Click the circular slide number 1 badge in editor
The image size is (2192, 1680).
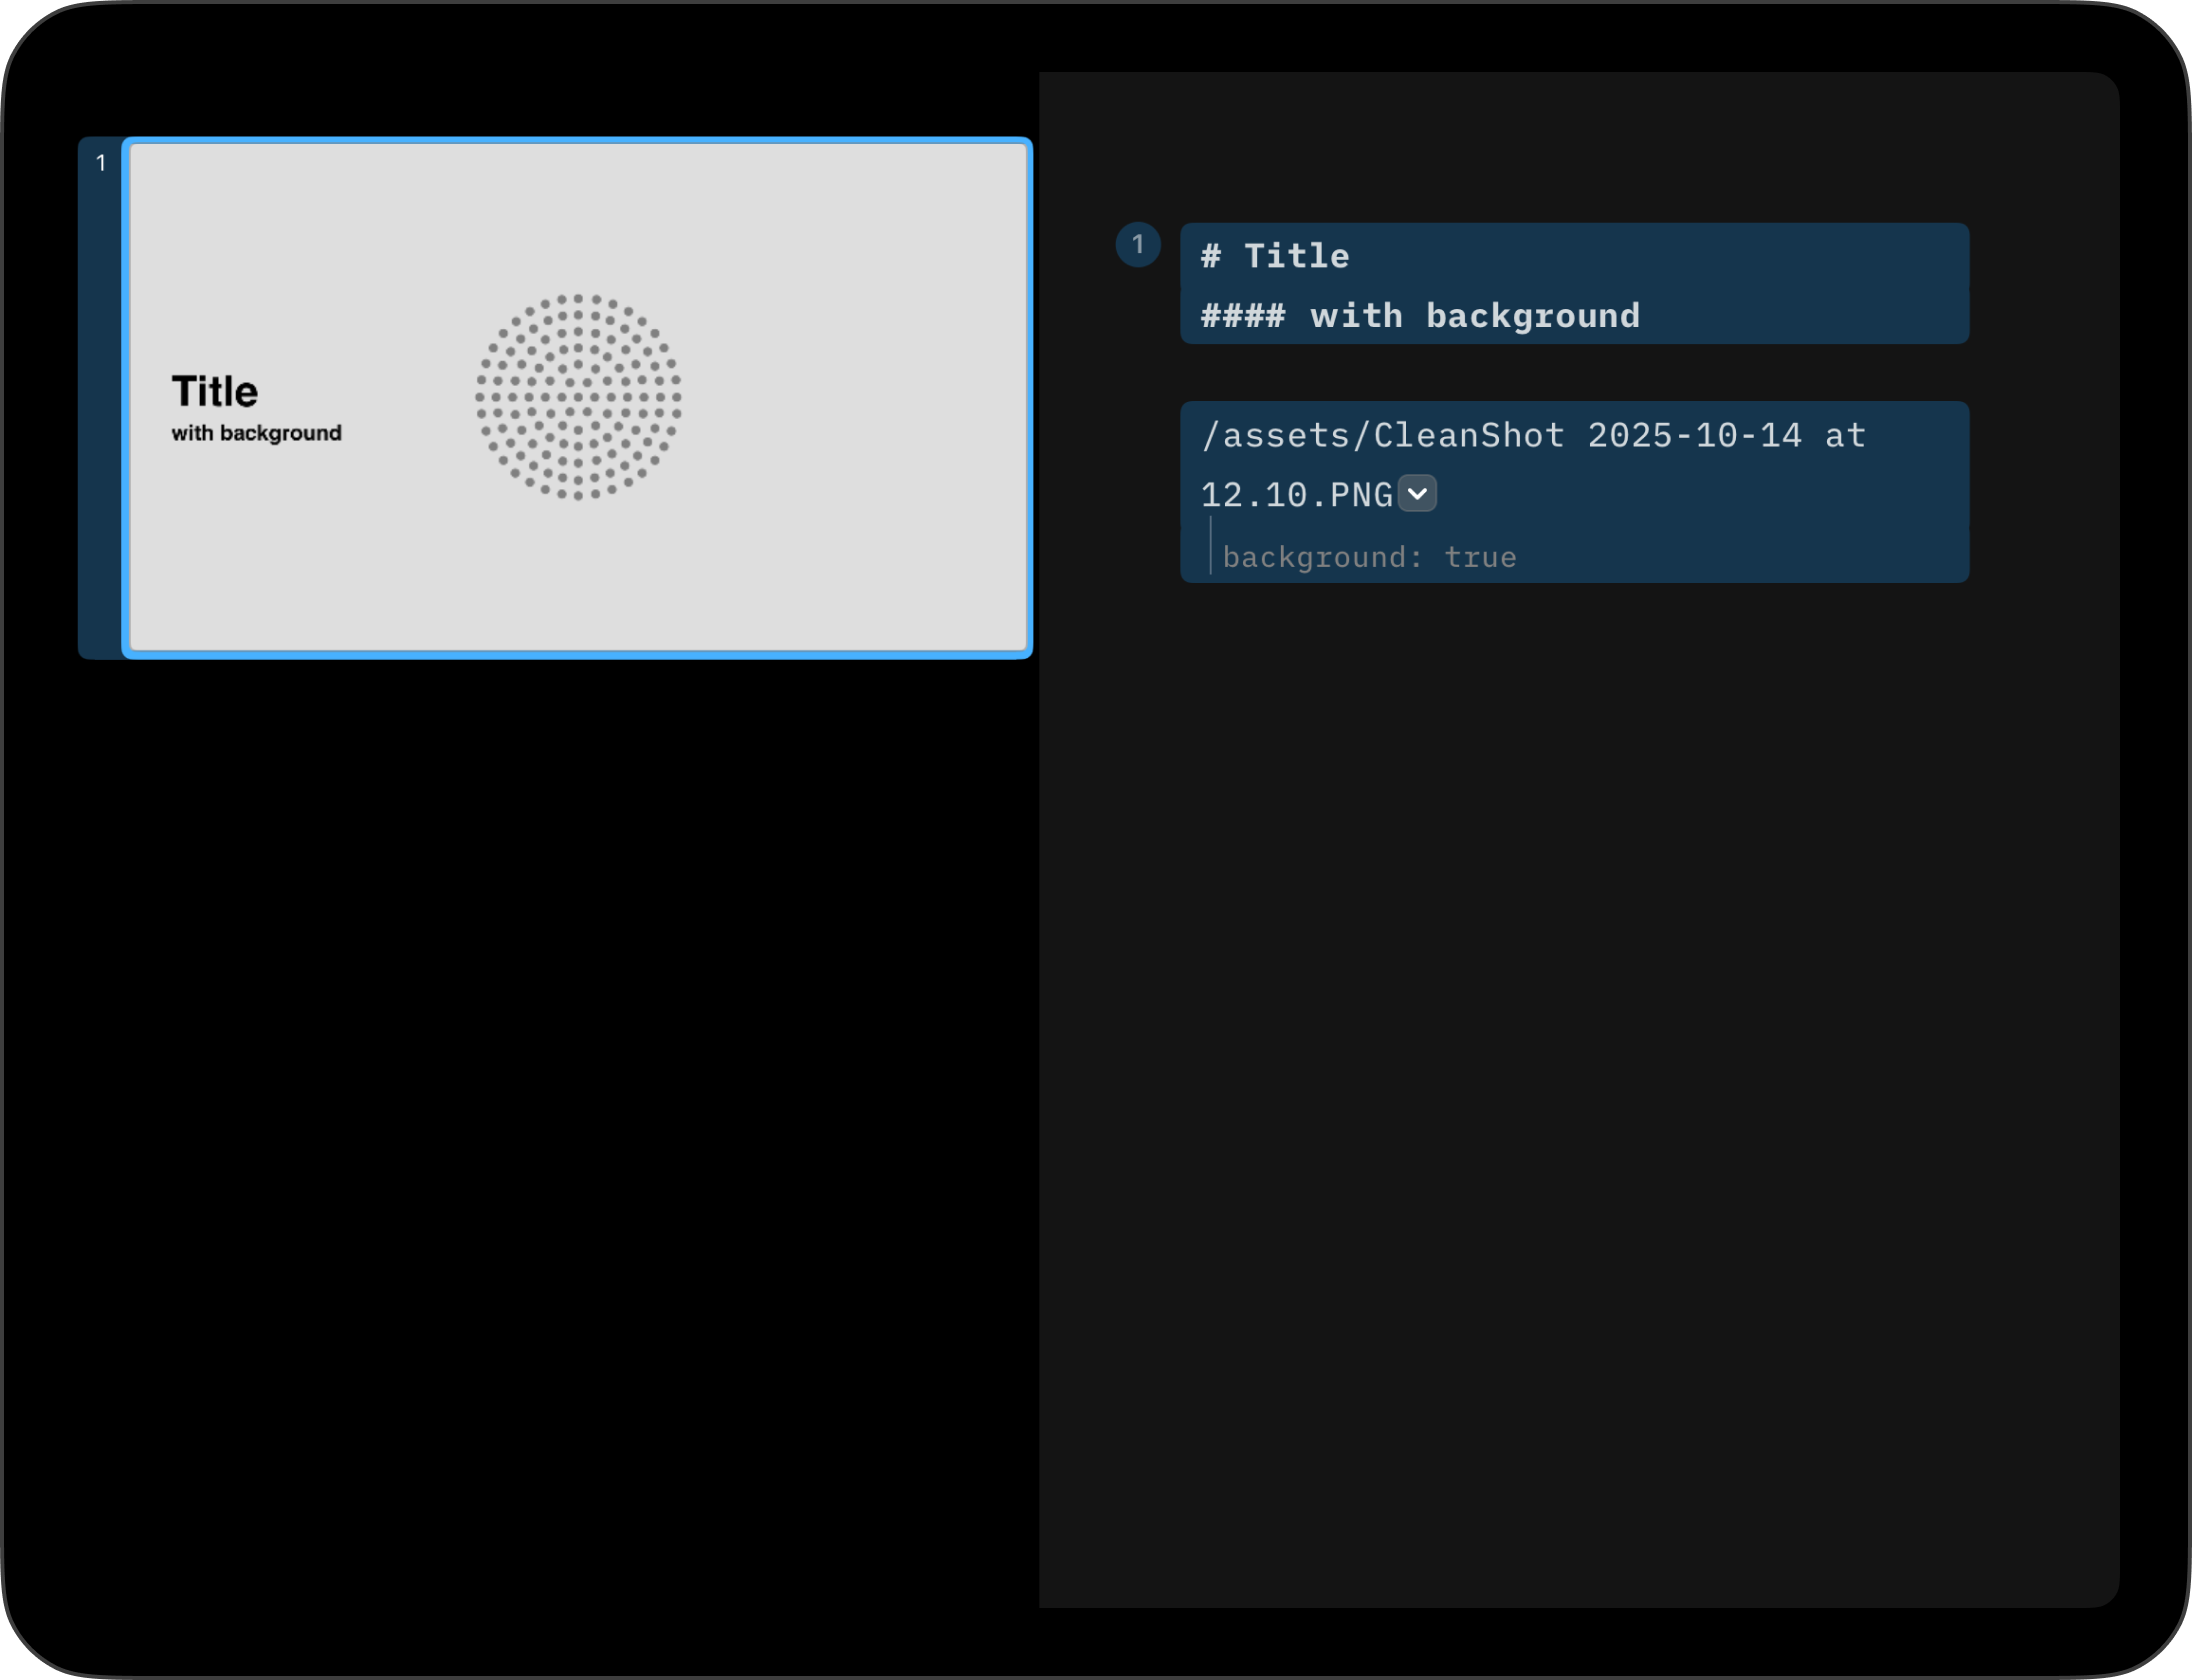click(x=1137, y=245)
